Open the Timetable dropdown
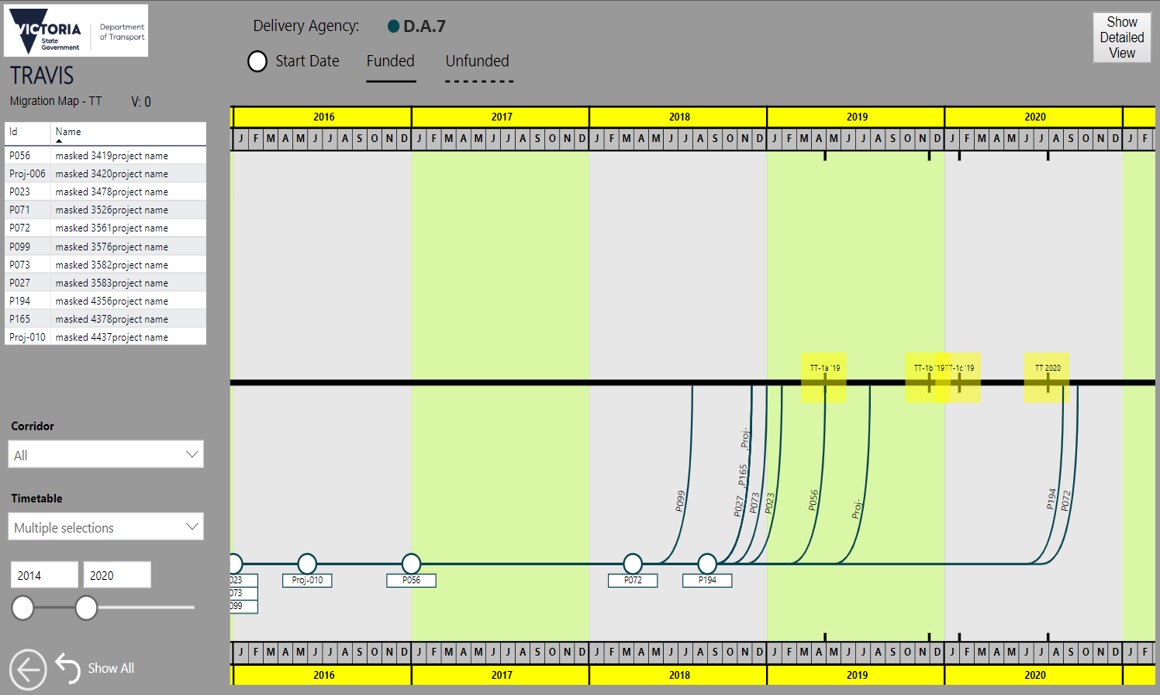This screenshot has width=1160, height=695. tap(106, 527)
